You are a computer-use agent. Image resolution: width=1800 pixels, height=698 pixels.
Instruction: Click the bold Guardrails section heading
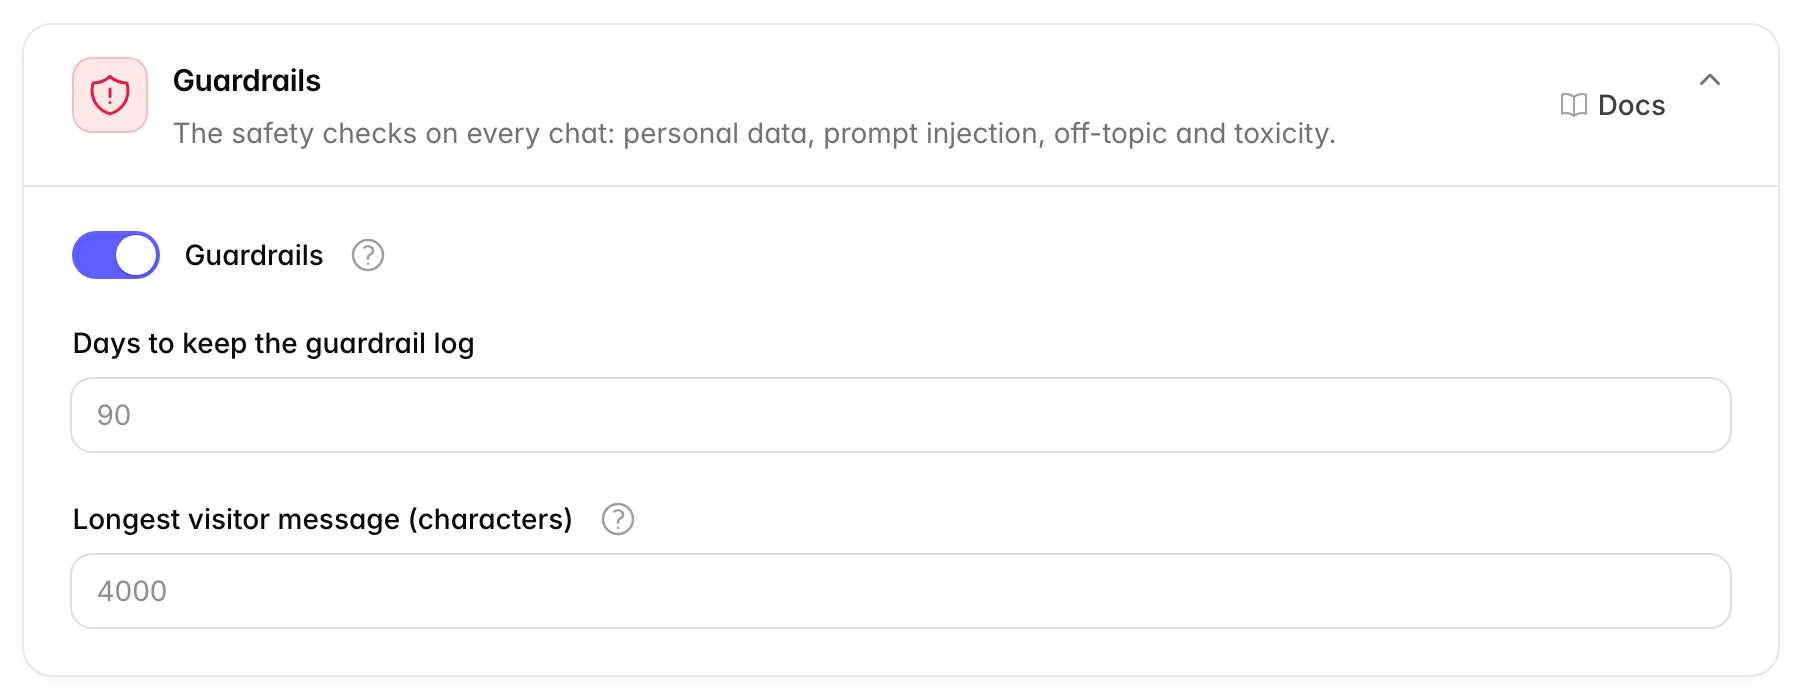247,81
